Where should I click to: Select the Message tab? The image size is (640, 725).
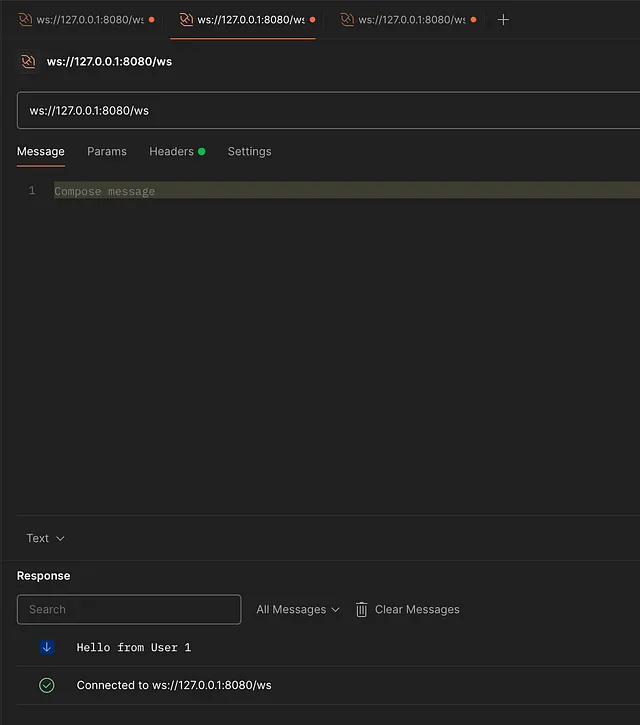[x=41, y=151]
